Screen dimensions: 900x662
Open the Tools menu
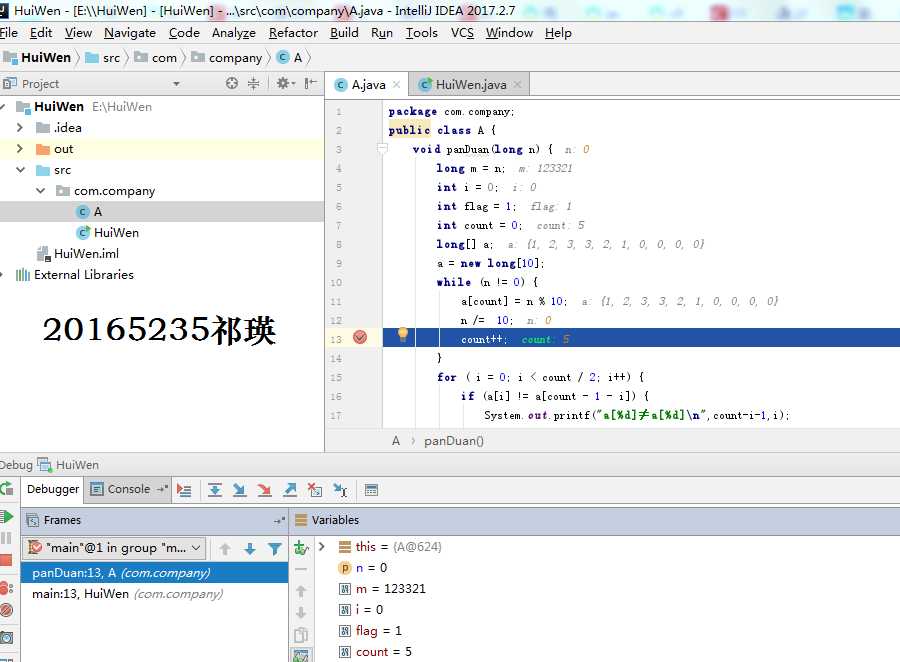[x=422, y=33]
